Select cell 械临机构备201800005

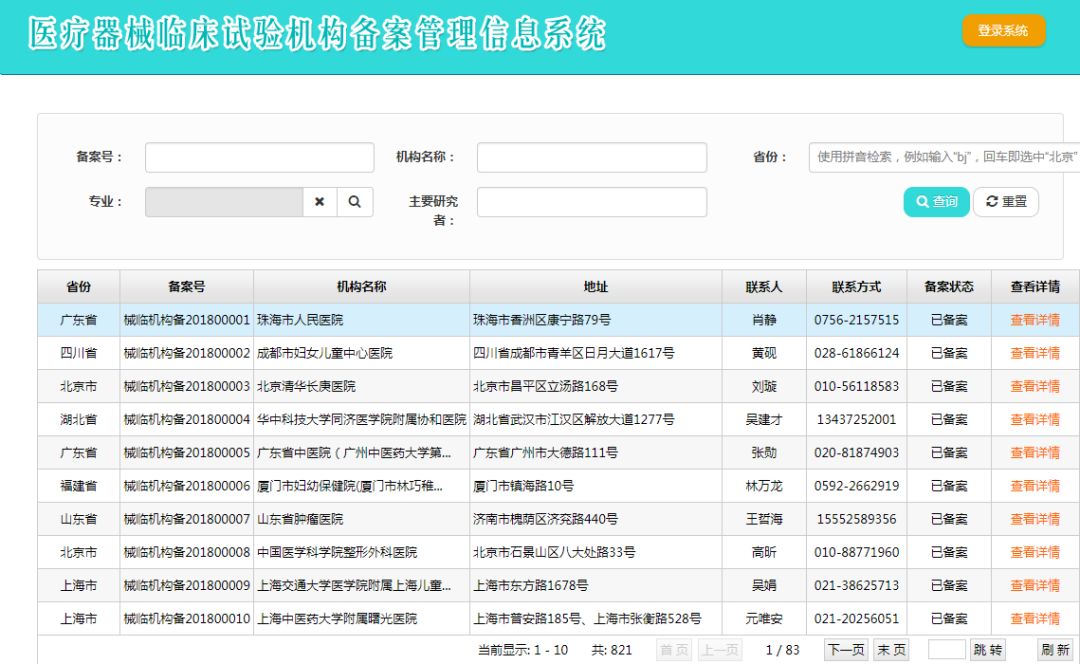coord(187,453)
